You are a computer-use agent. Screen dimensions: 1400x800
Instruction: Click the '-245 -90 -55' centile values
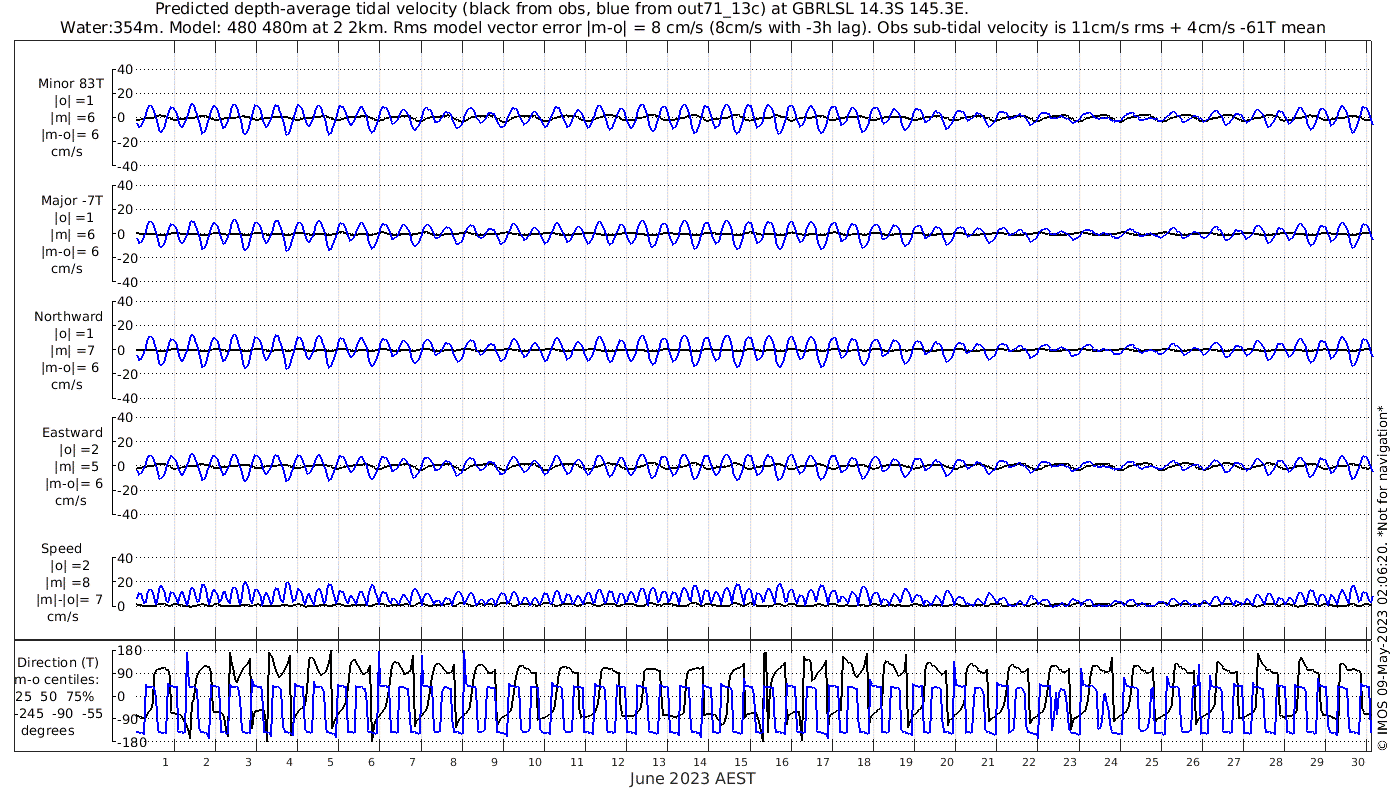click(x=59, y=713)
